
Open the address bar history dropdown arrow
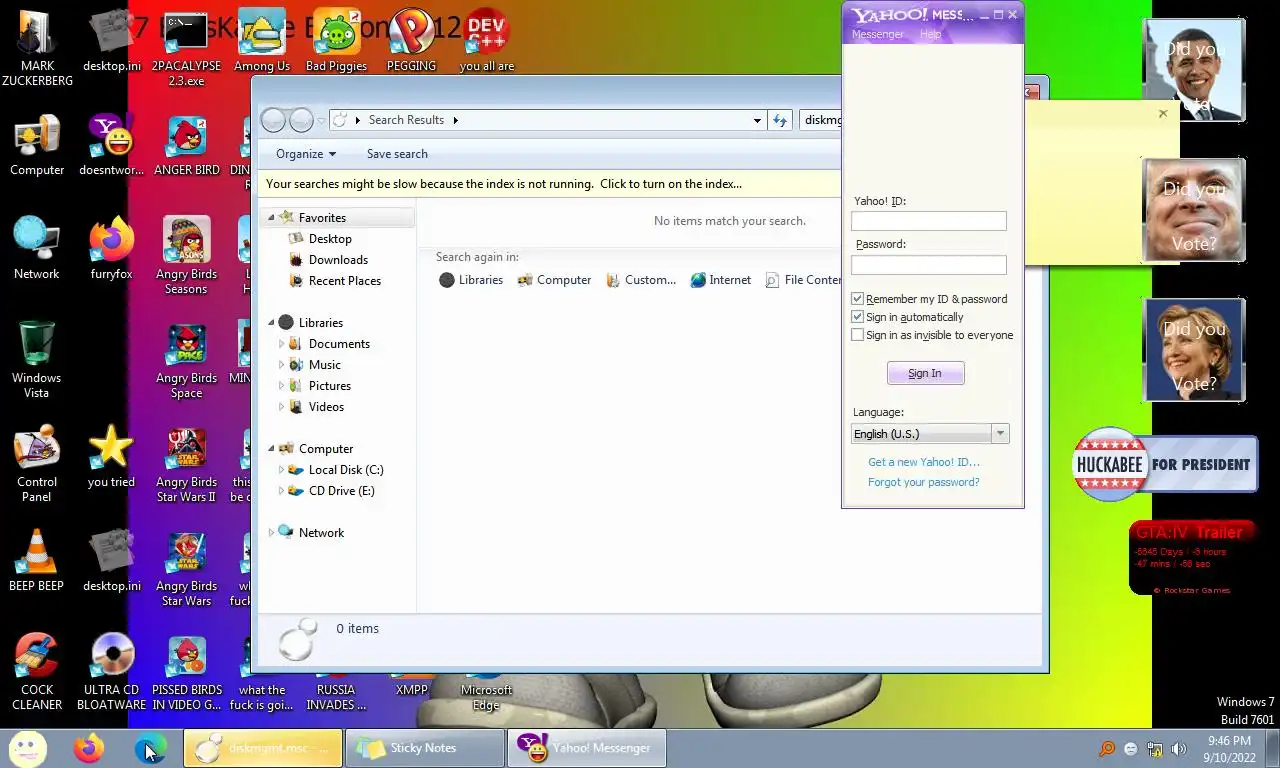coord(757,120)
